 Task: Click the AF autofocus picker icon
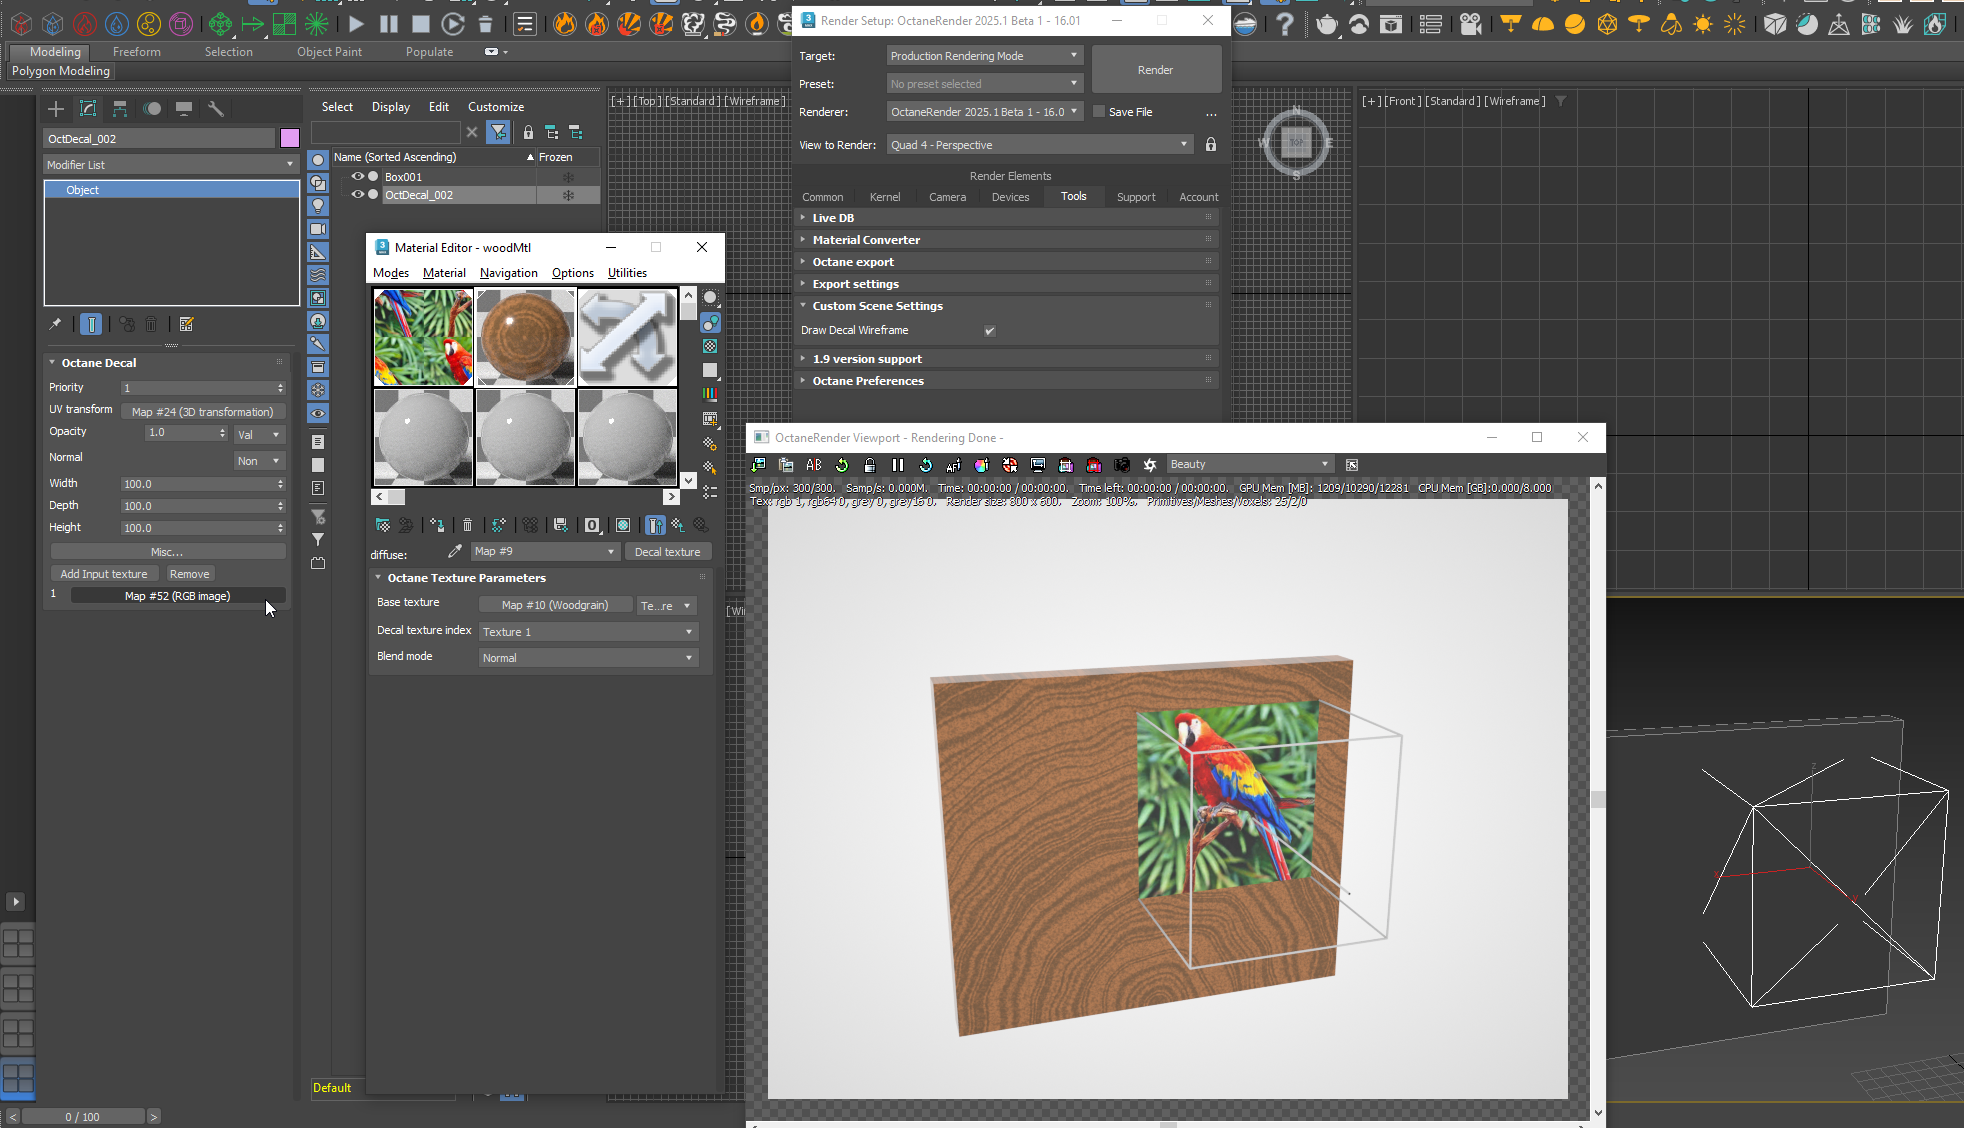click(x=953, y=465)
